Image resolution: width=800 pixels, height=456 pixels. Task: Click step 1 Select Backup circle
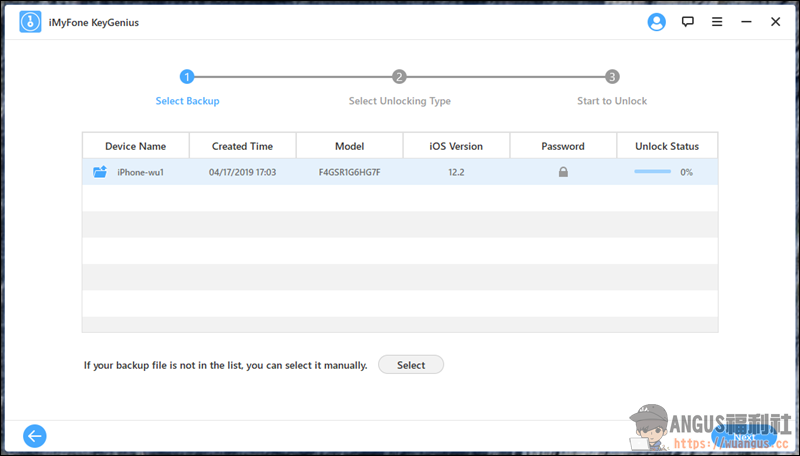click(187, 76)
